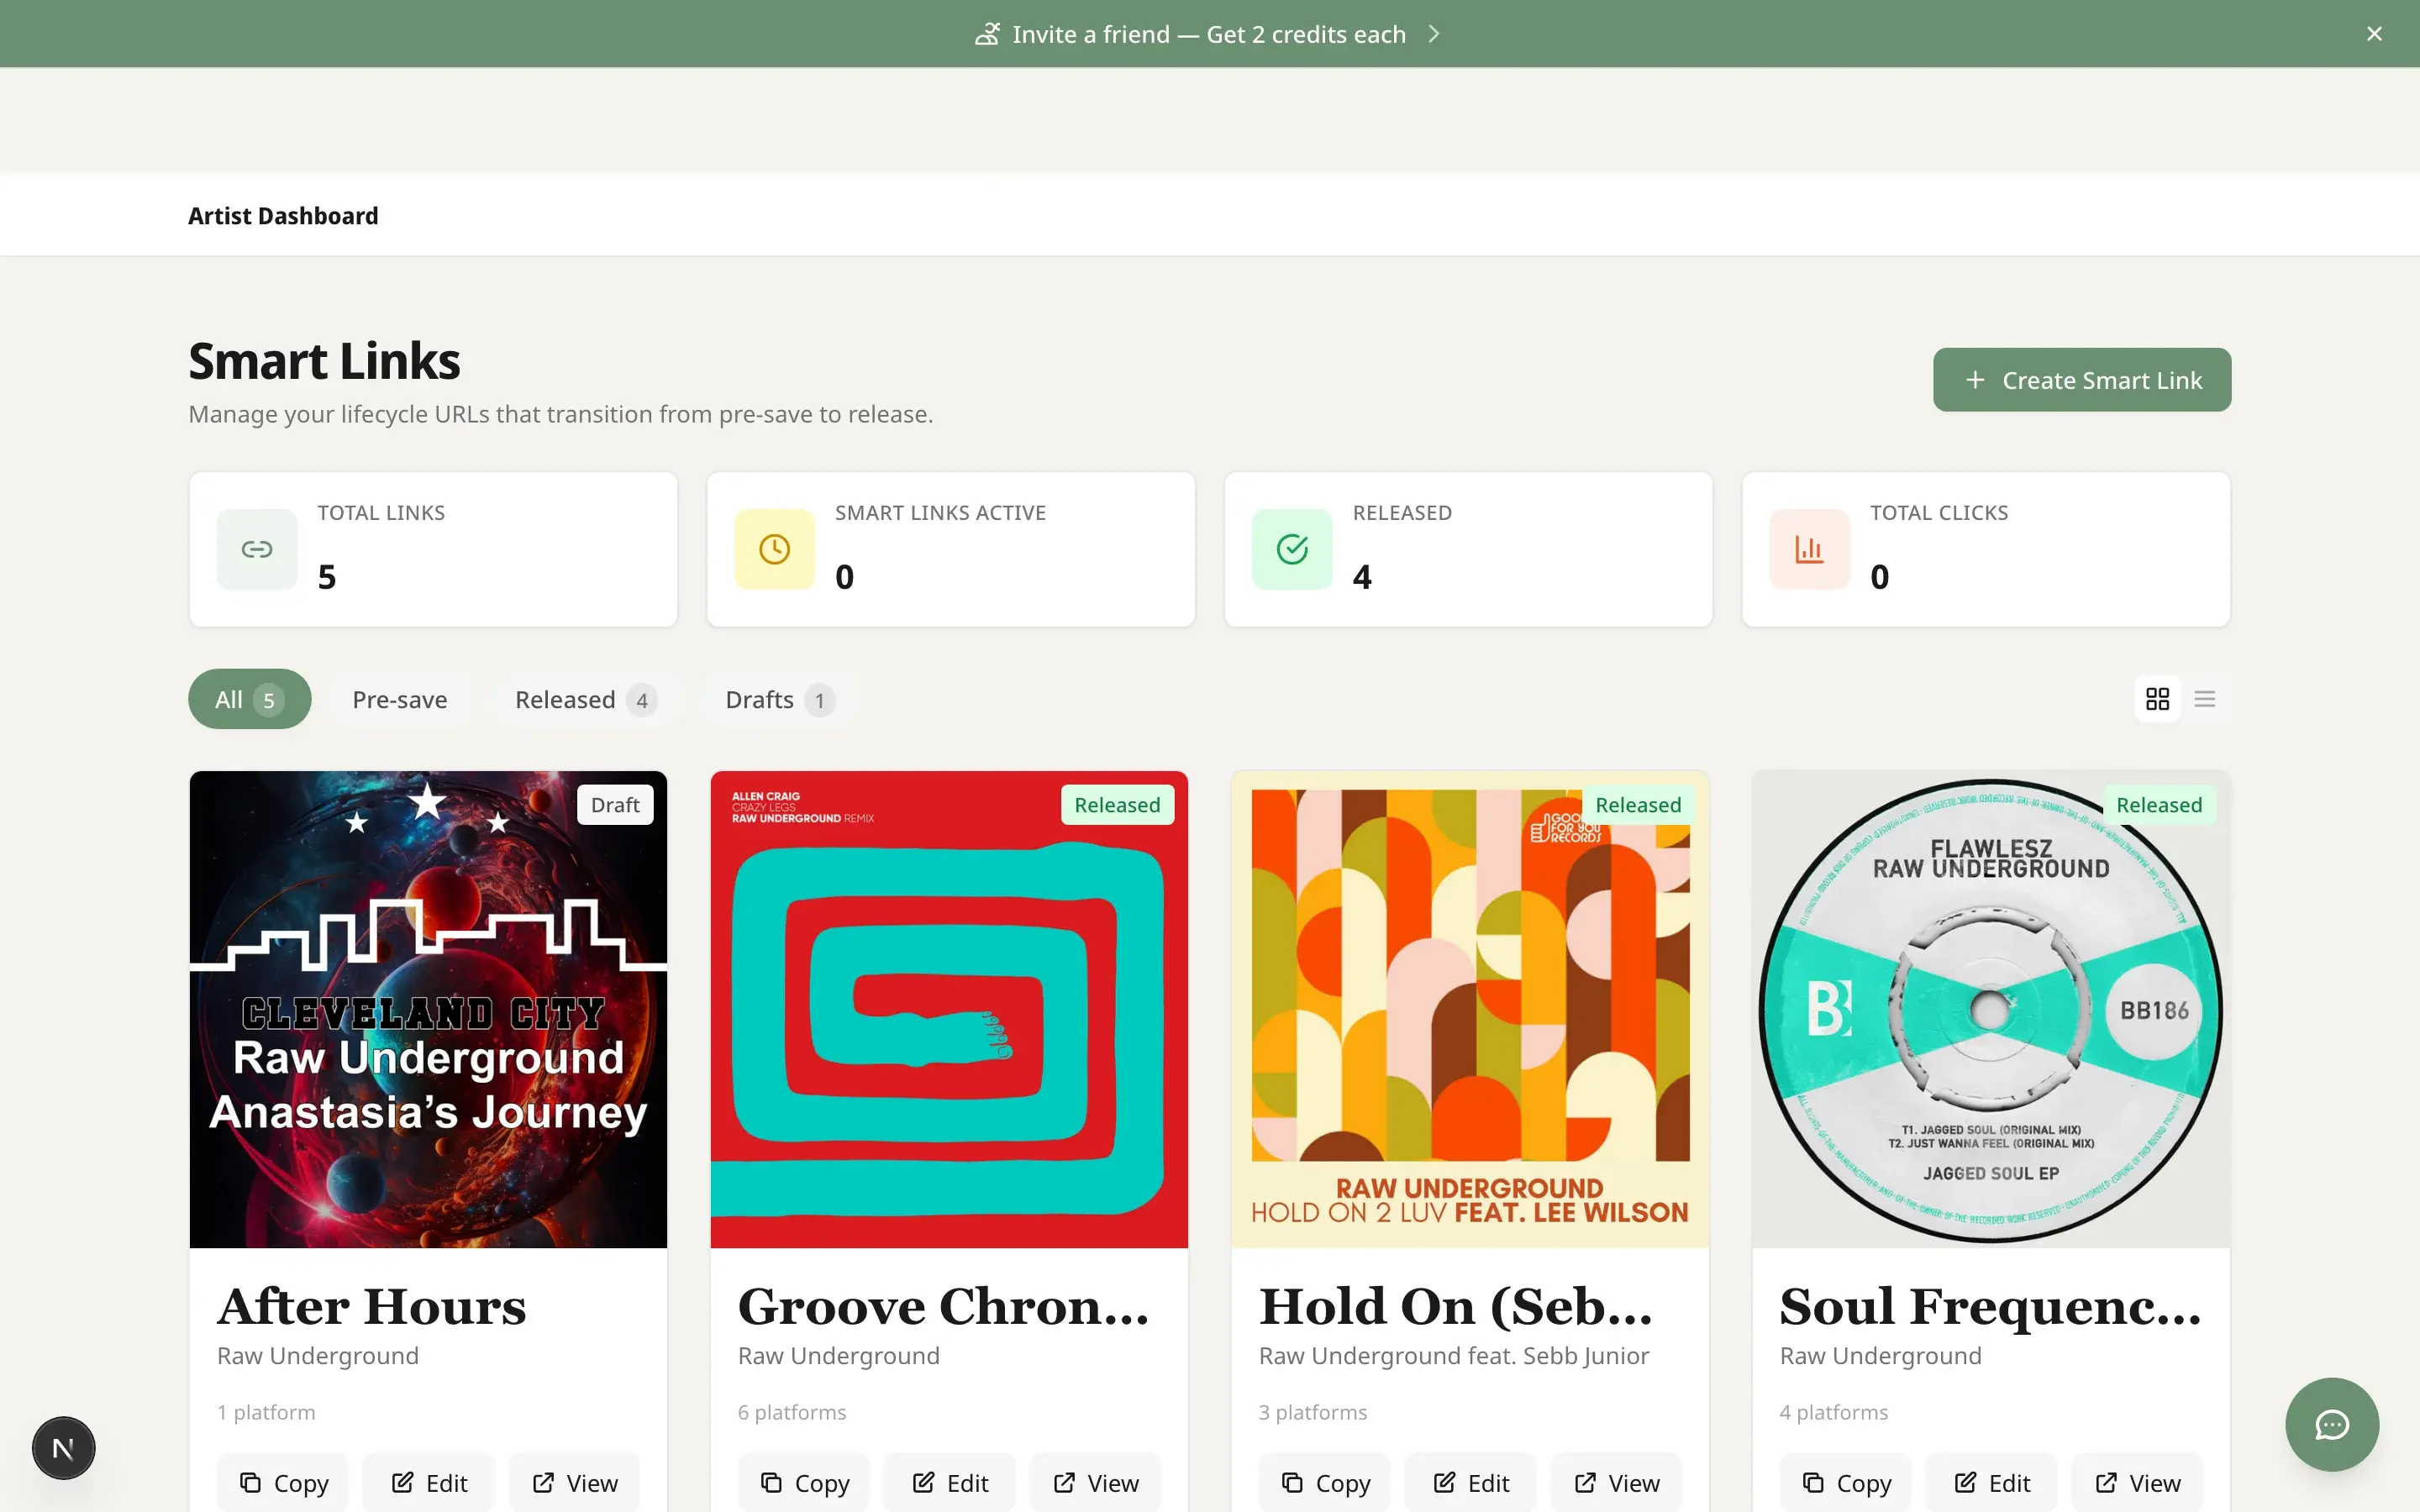Dismiss the invite a friend banner

click(x=2374, y=33)
